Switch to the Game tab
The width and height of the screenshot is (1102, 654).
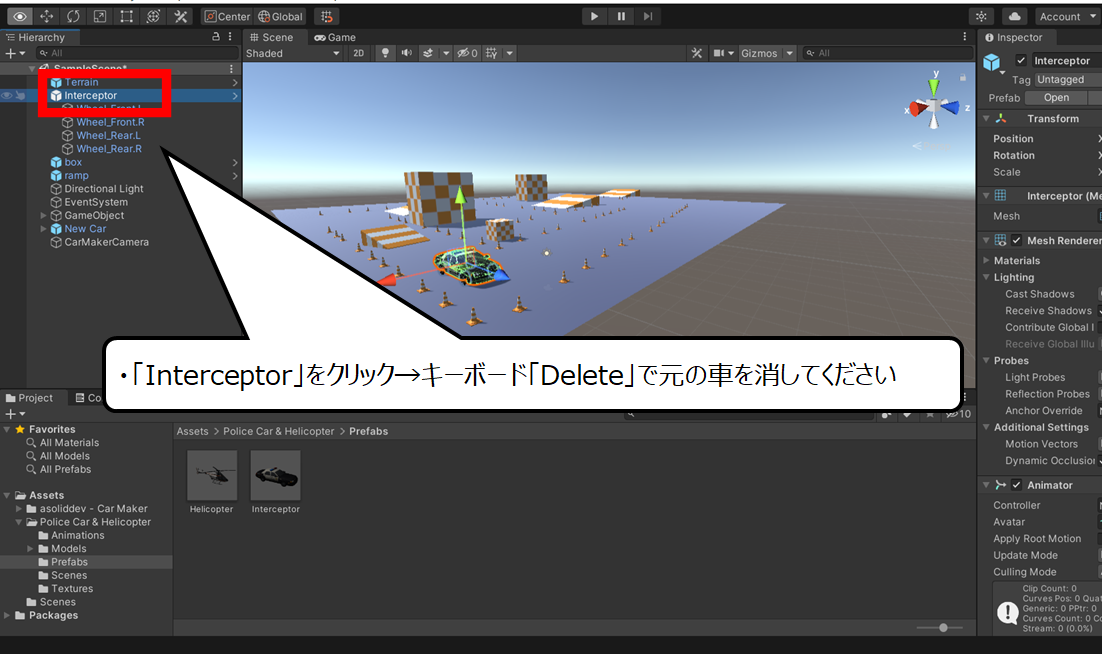pos(335,37)
